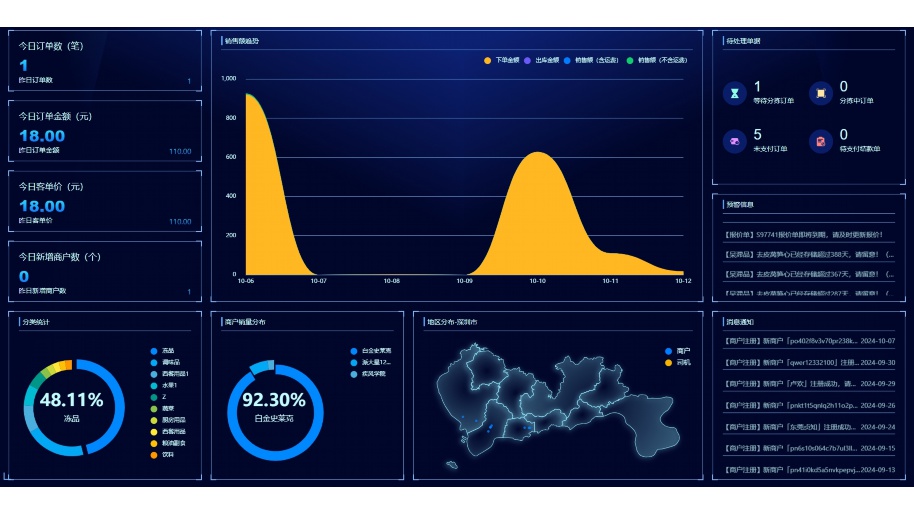The image size is (914, 514).
Task: Click the 今日新增商户数 card
Action: (105, 270)
